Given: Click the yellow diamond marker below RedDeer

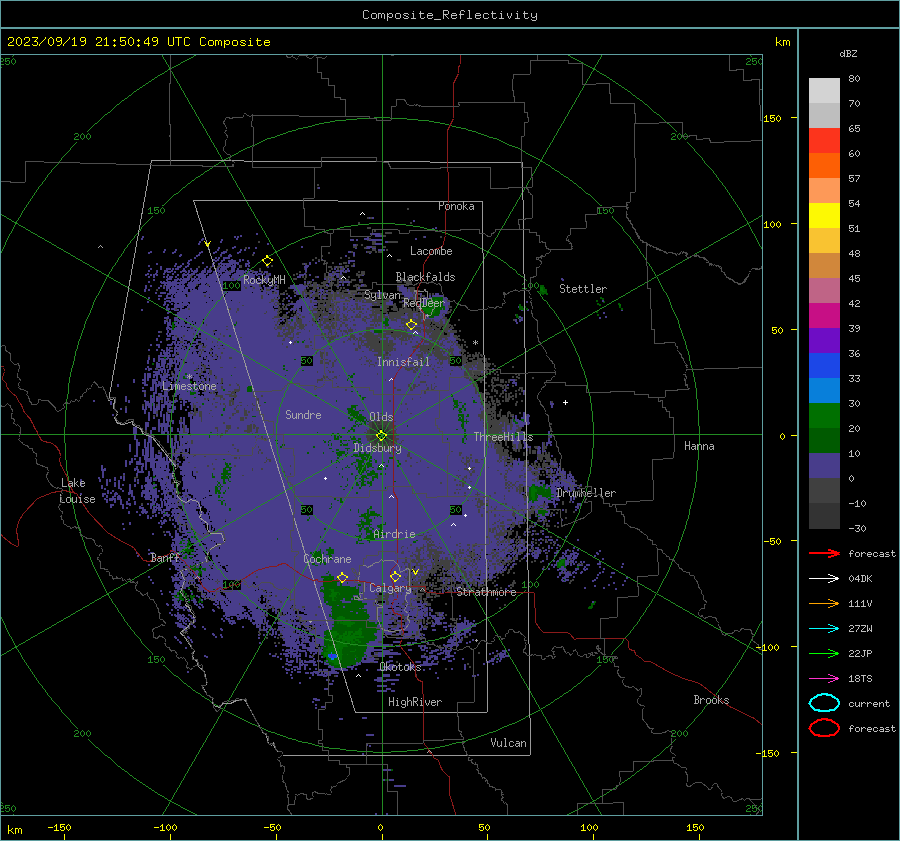Looking at the screenshot, I should pyautogui.click(x=412, y=325).
